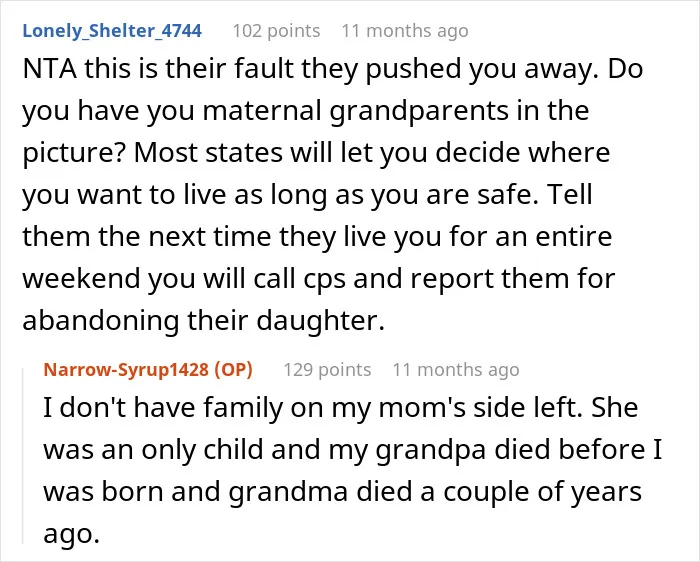Click the 102 points score
The width and height of the screenshot is (700, 562).
point(276,31)
